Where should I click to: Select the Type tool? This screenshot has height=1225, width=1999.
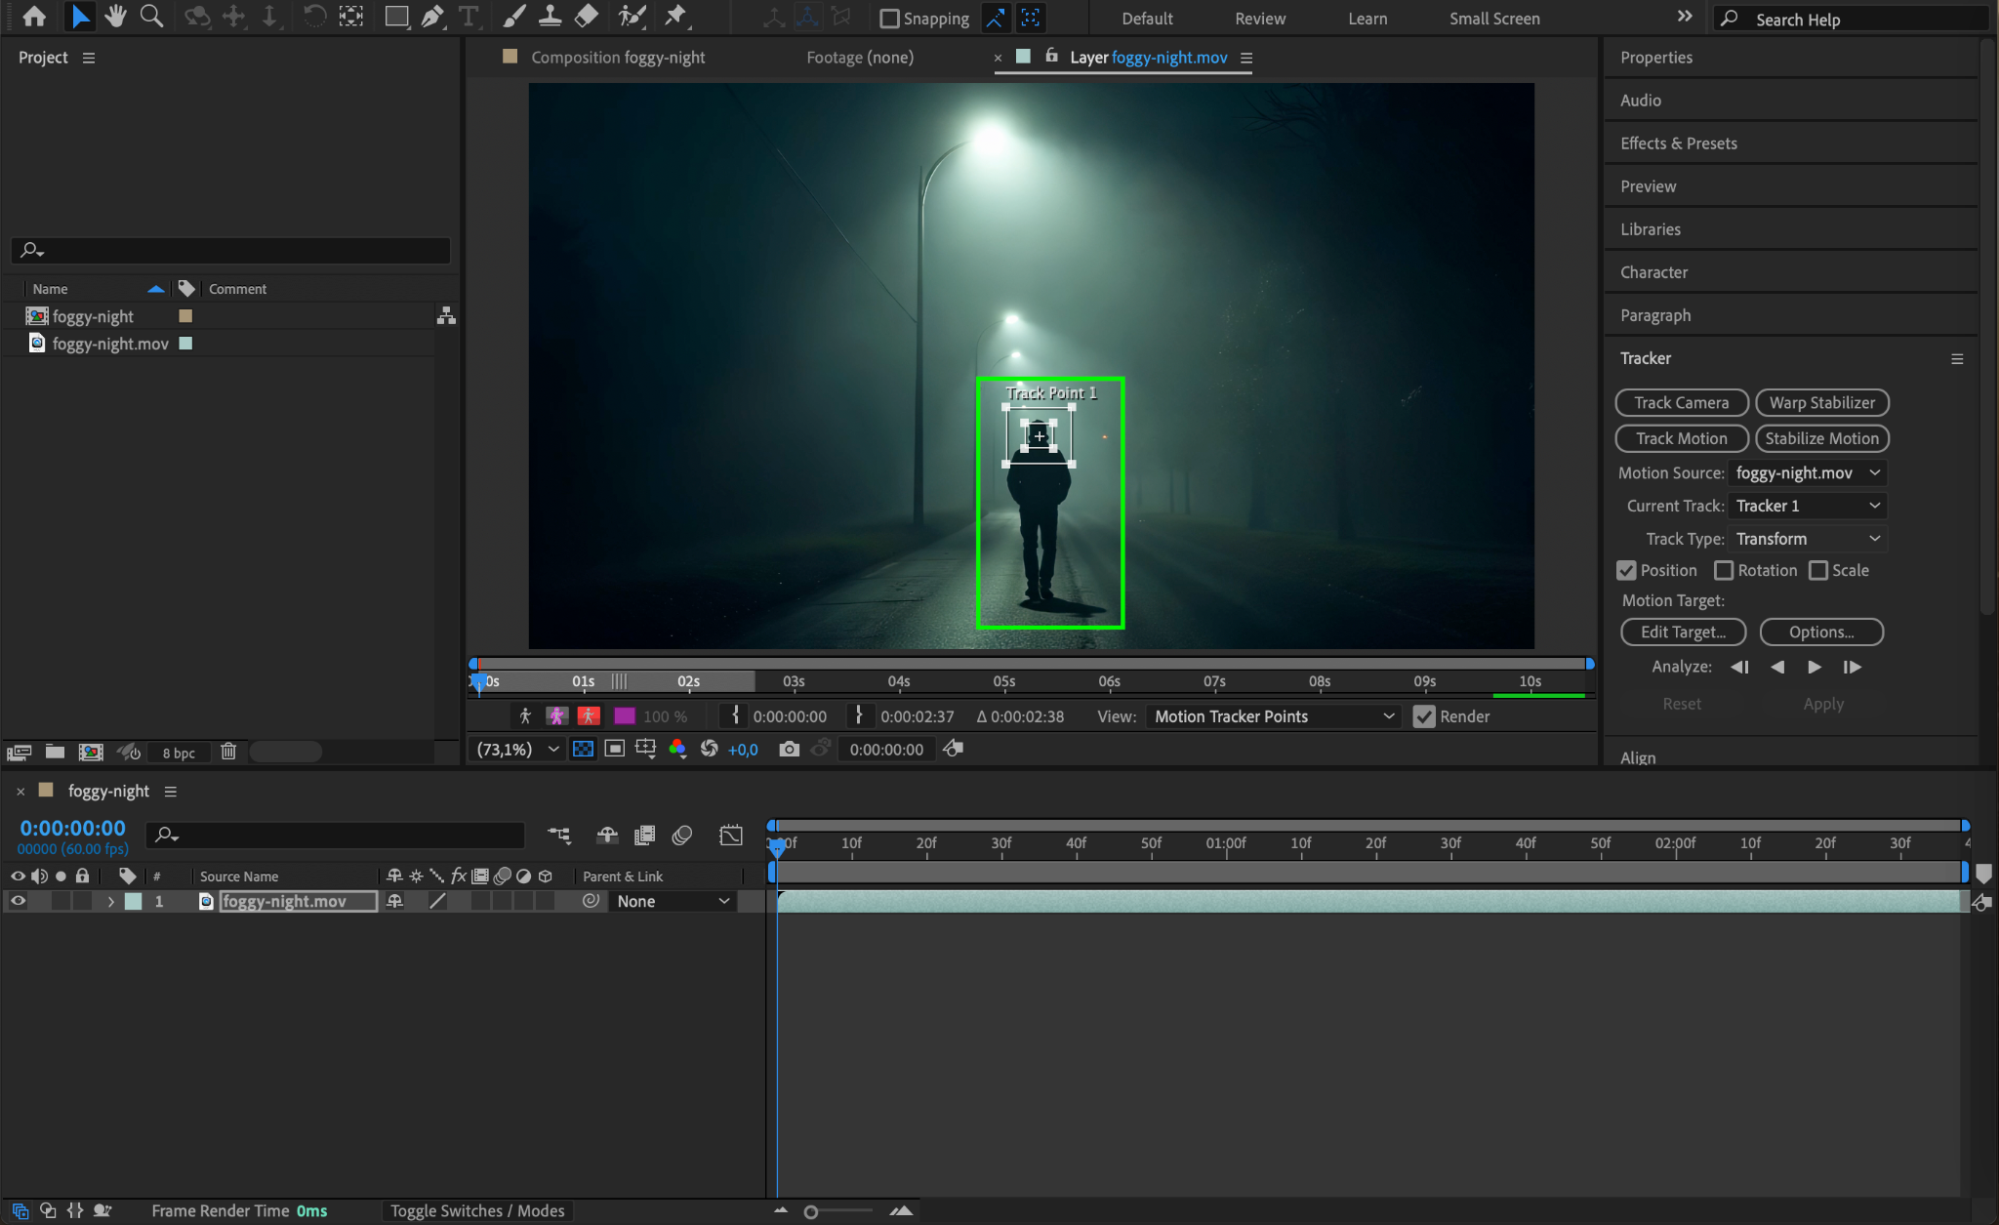click(x=468, y=16)
